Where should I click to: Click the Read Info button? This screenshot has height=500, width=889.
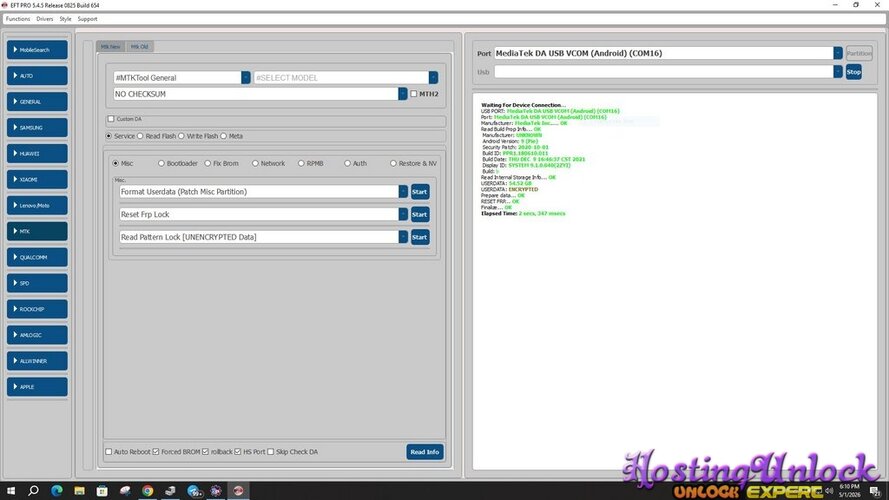425,452
